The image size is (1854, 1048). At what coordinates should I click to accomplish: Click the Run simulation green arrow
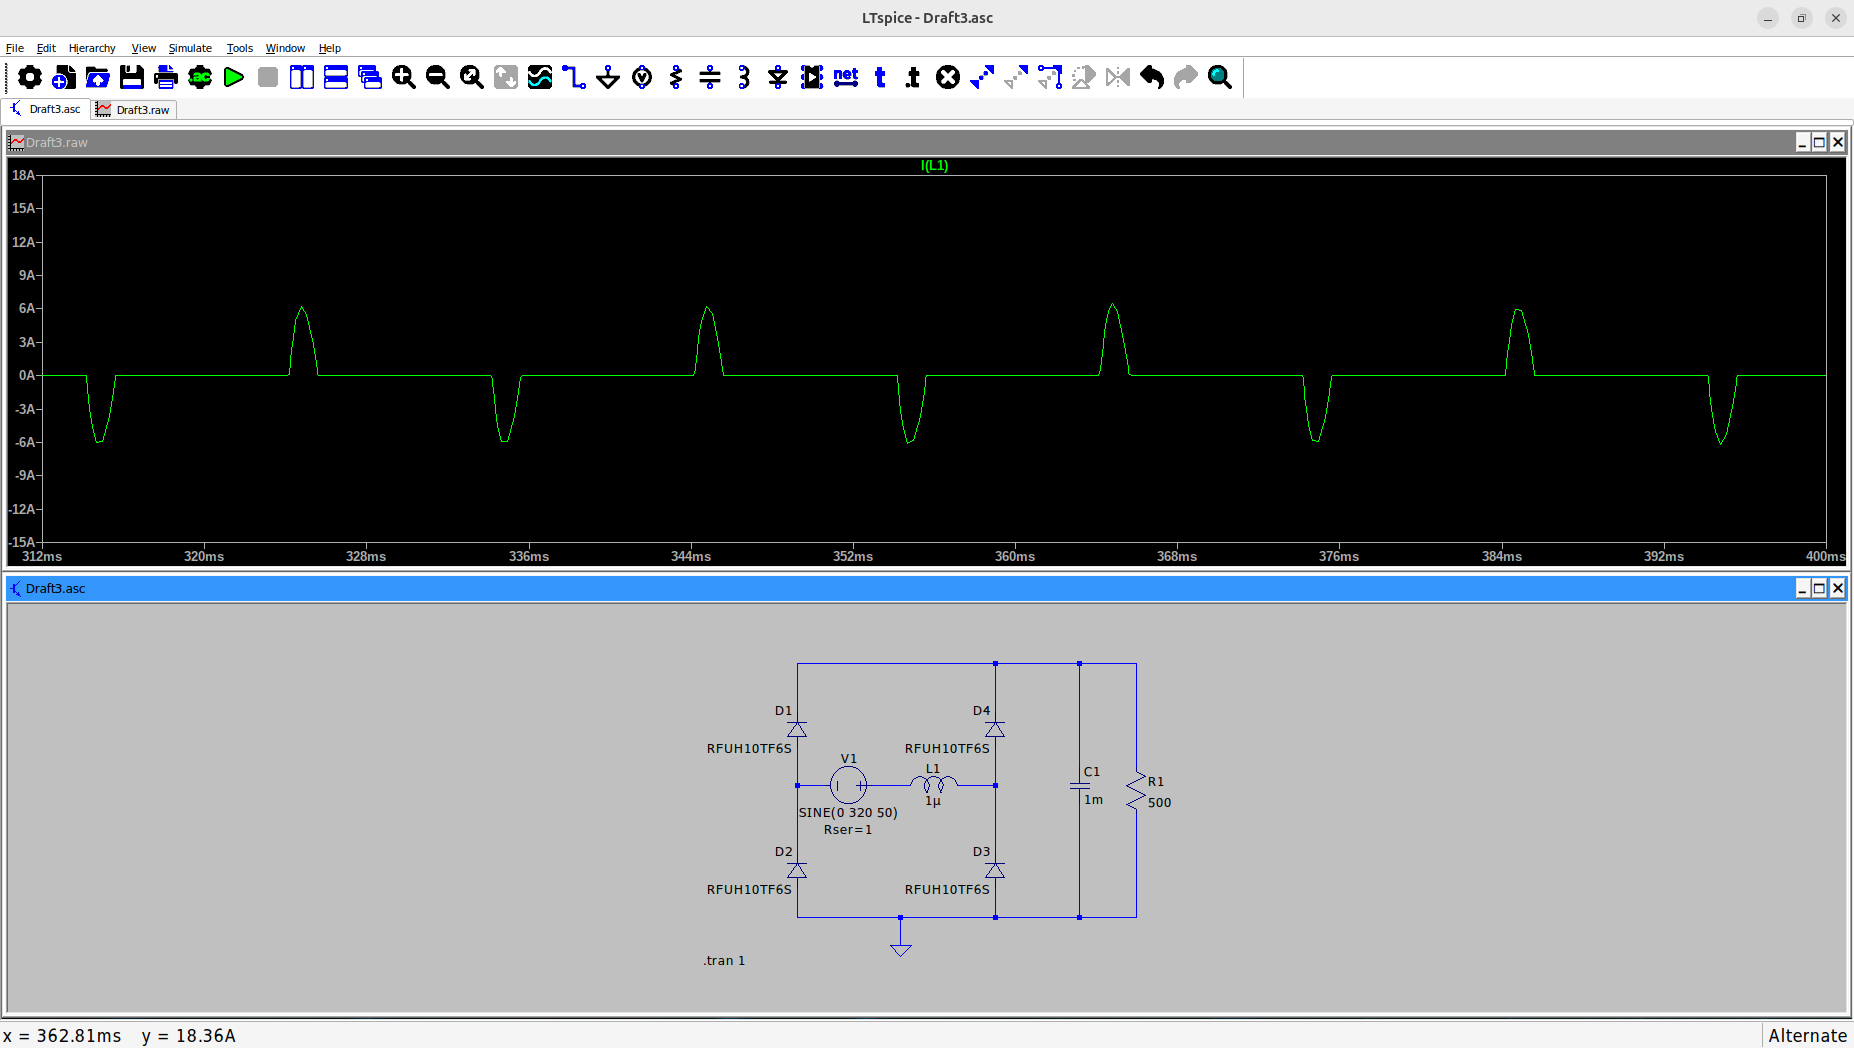point(234,77)
